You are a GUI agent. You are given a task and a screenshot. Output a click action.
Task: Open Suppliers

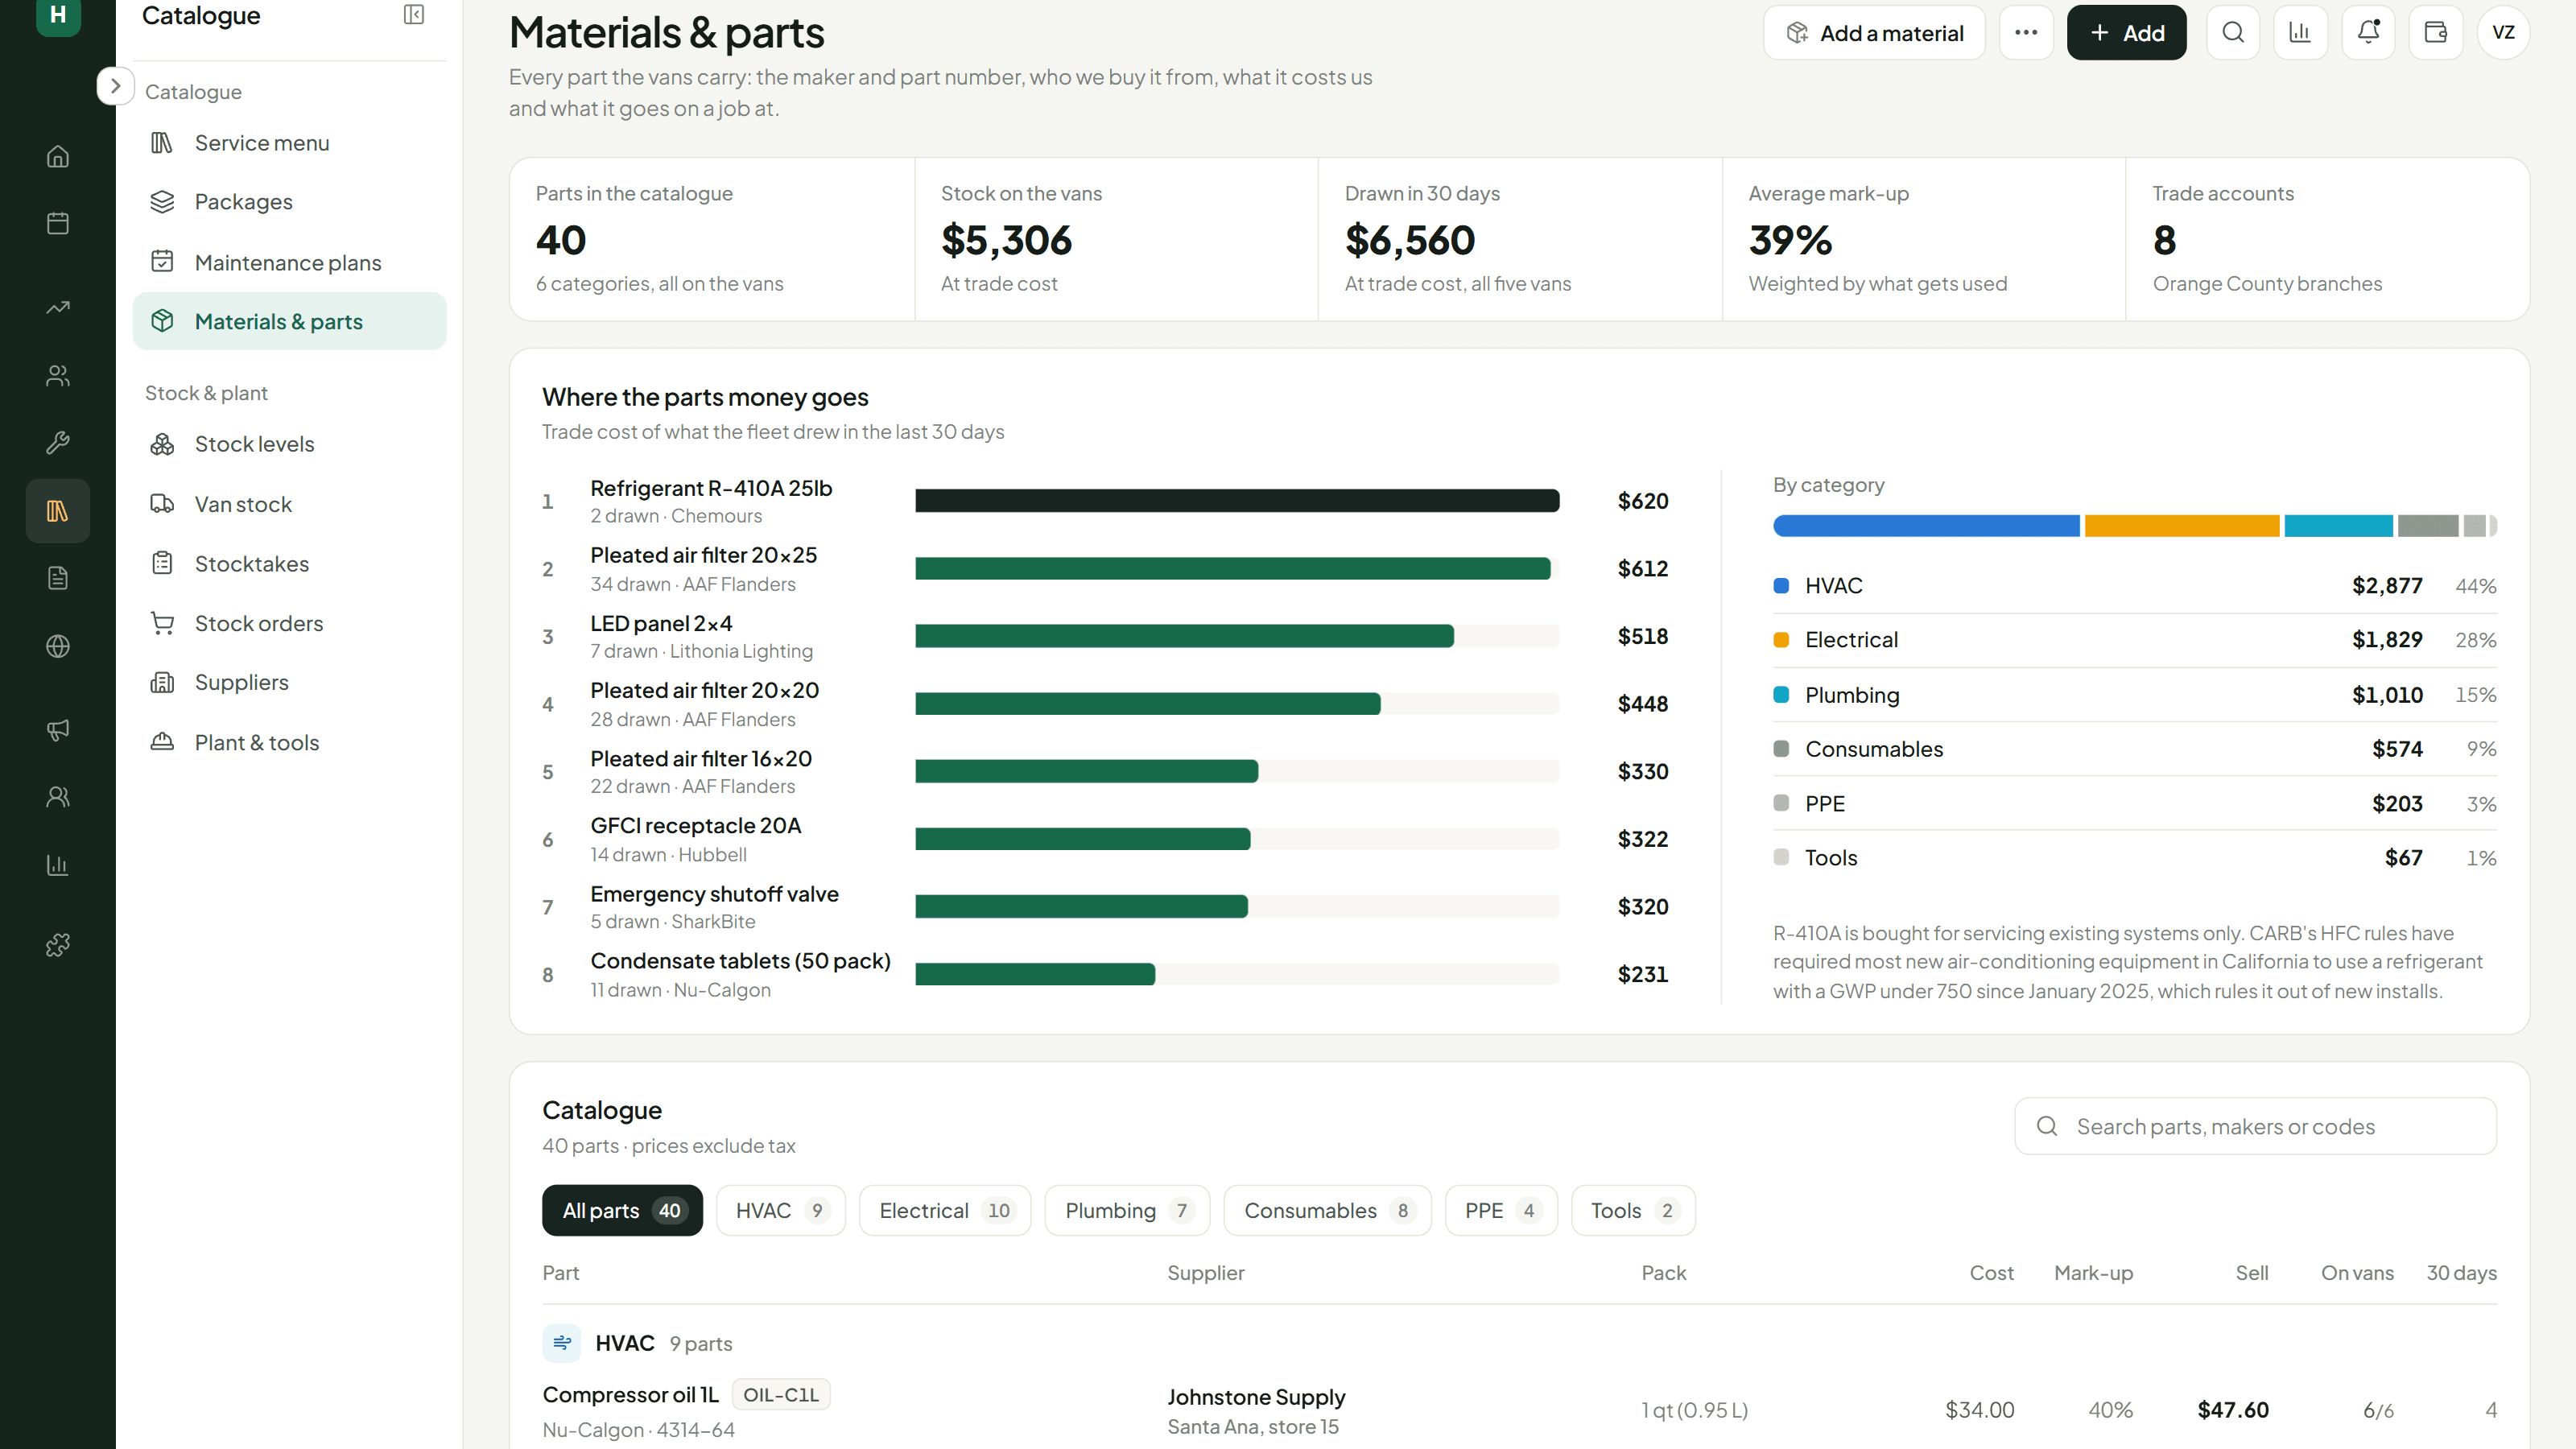click(x=289, y=682)
